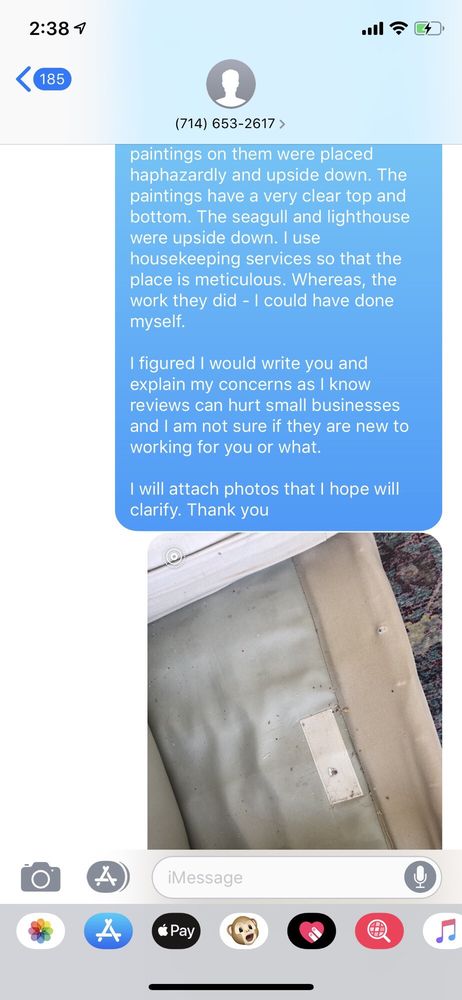The width and height of the screenshot is (462, 1000).
Task: Tap the Live Photo badge on the image
Action: pyautogui.click(x=174, y=557)
